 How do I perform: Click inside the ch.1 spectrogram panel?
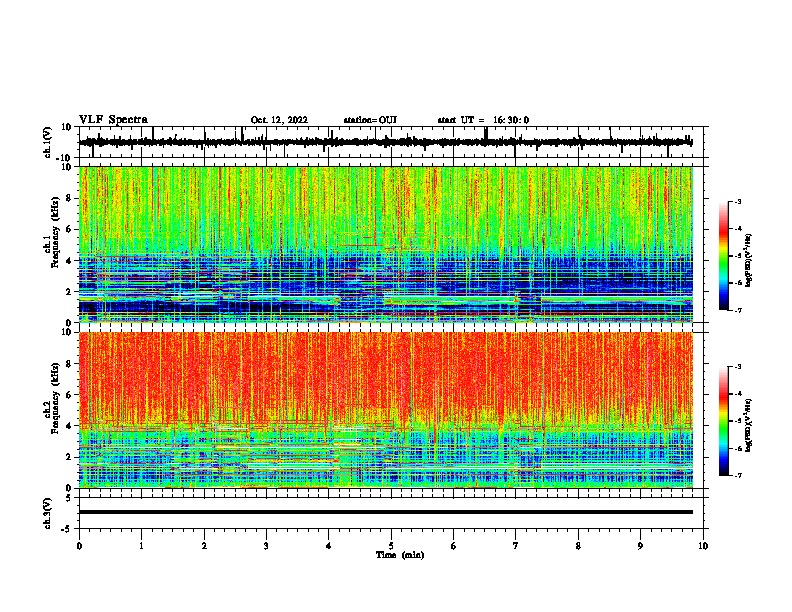pyautogui.click(x=386, y=244)
